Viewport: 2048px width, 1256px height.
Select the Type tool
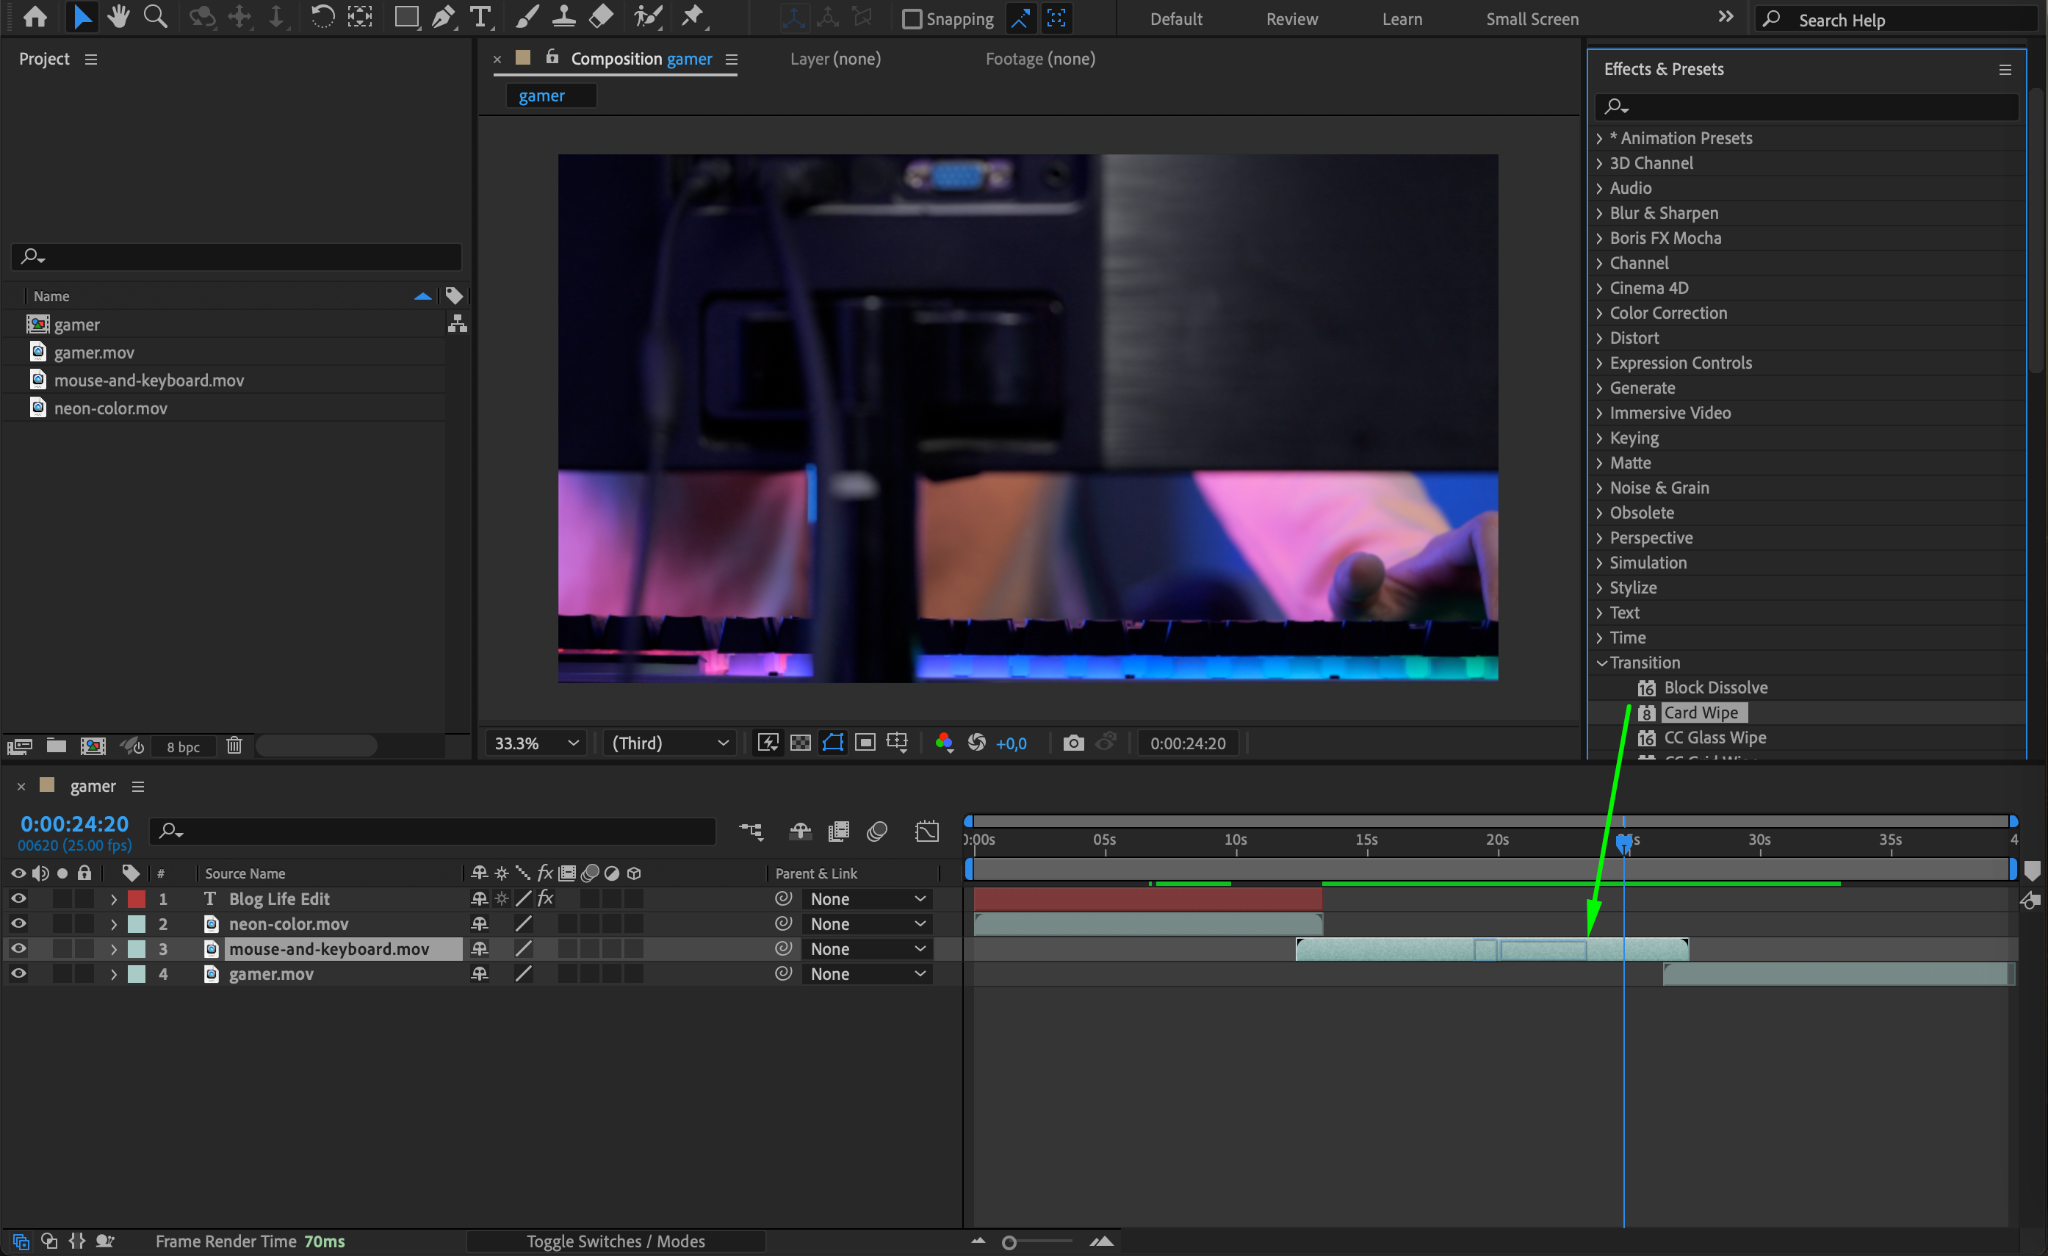[480, 17]
